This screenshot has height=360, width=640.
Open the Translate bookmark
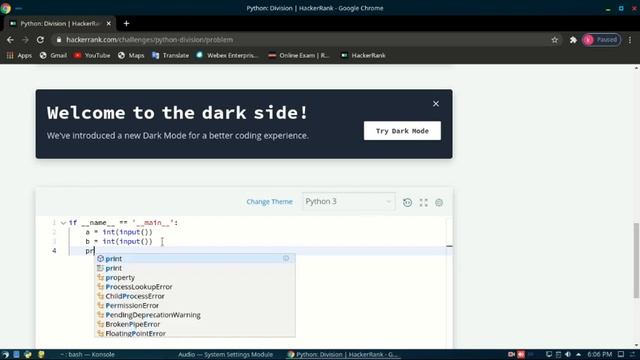click(170, 55)
